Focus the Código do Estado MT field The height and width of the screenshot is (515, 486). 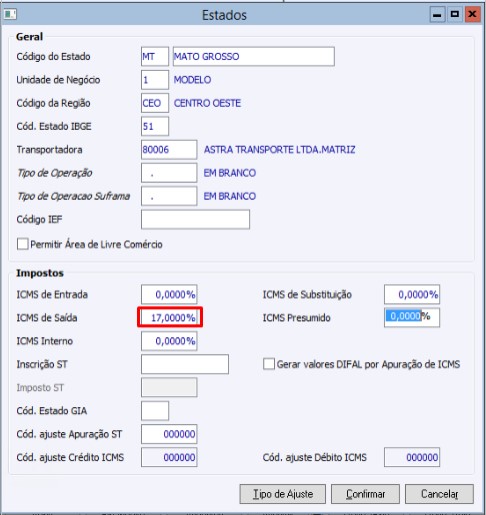coord(155,56)
